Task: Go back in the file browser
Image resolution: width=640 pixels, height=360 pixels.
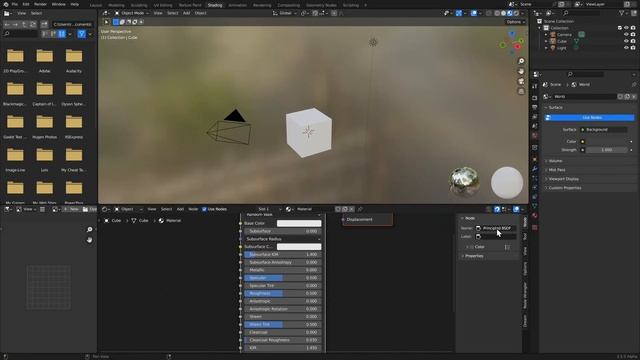Action: coord(7,24)
